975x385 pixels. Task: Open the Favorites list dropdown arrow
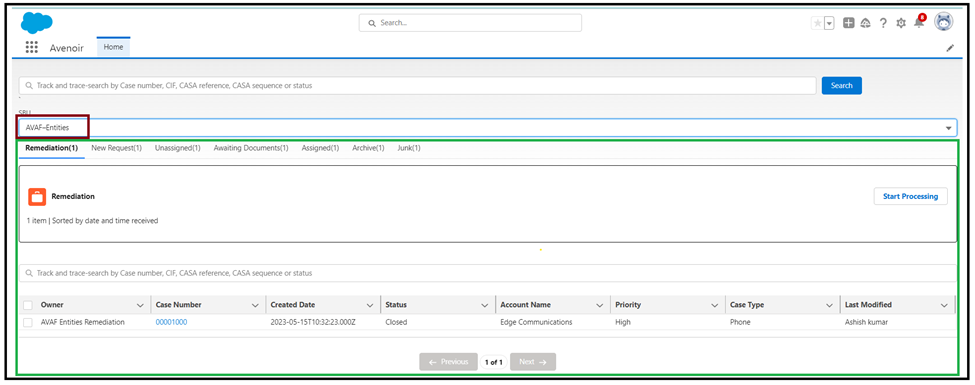click(x=829, y=23)
